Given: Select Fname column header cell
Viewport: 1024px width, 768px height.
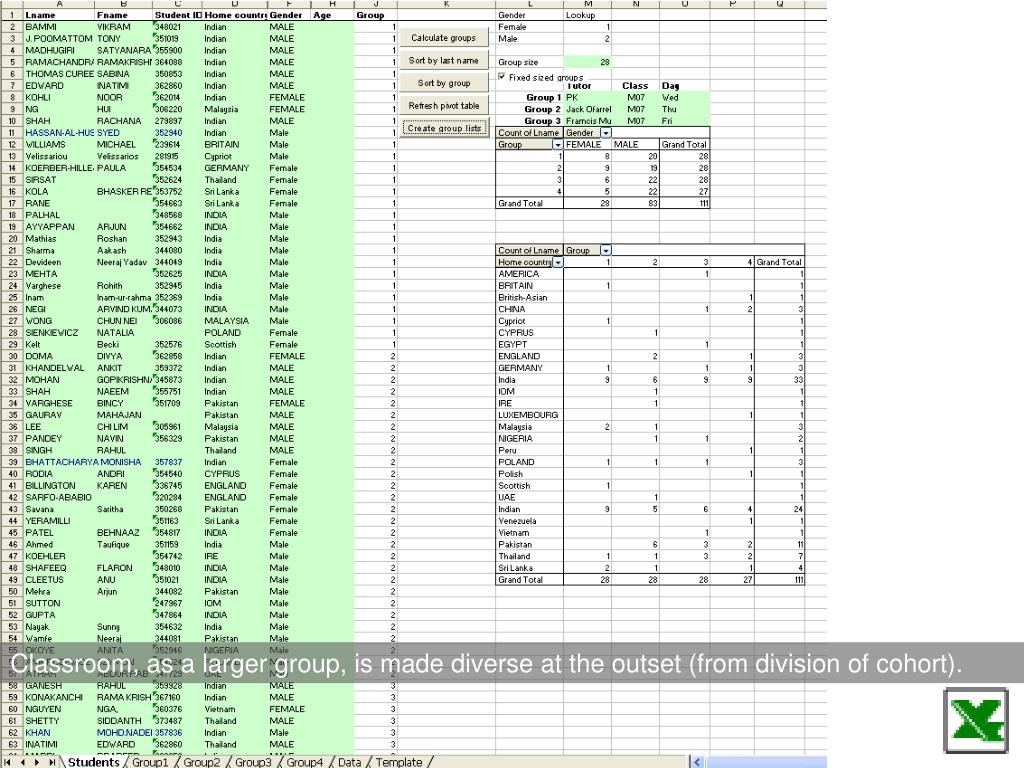Looking at the screenshot, I should [123, 15].
